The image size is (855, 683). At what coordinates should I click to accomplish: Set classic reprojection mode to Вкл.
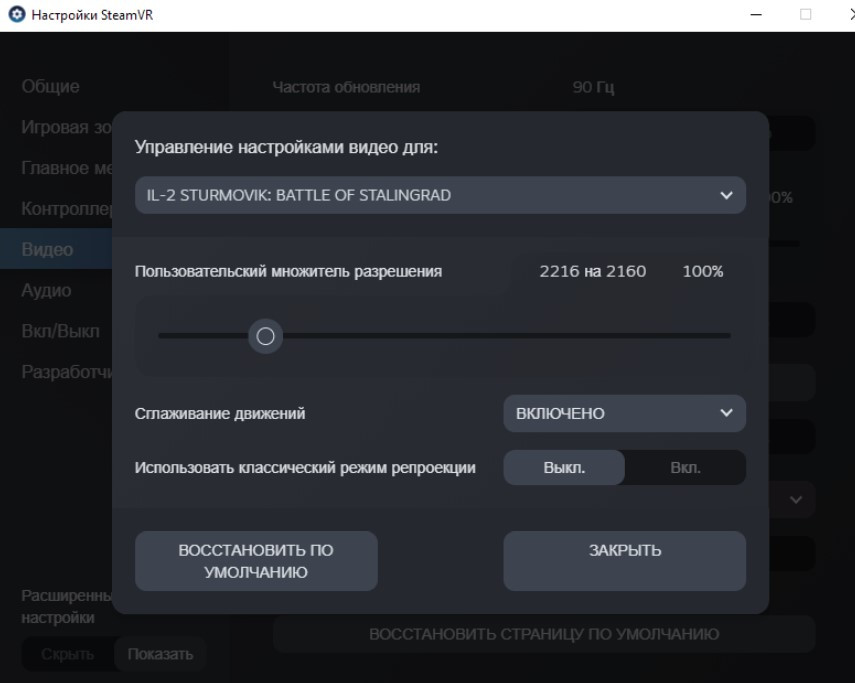coord(685,468)
